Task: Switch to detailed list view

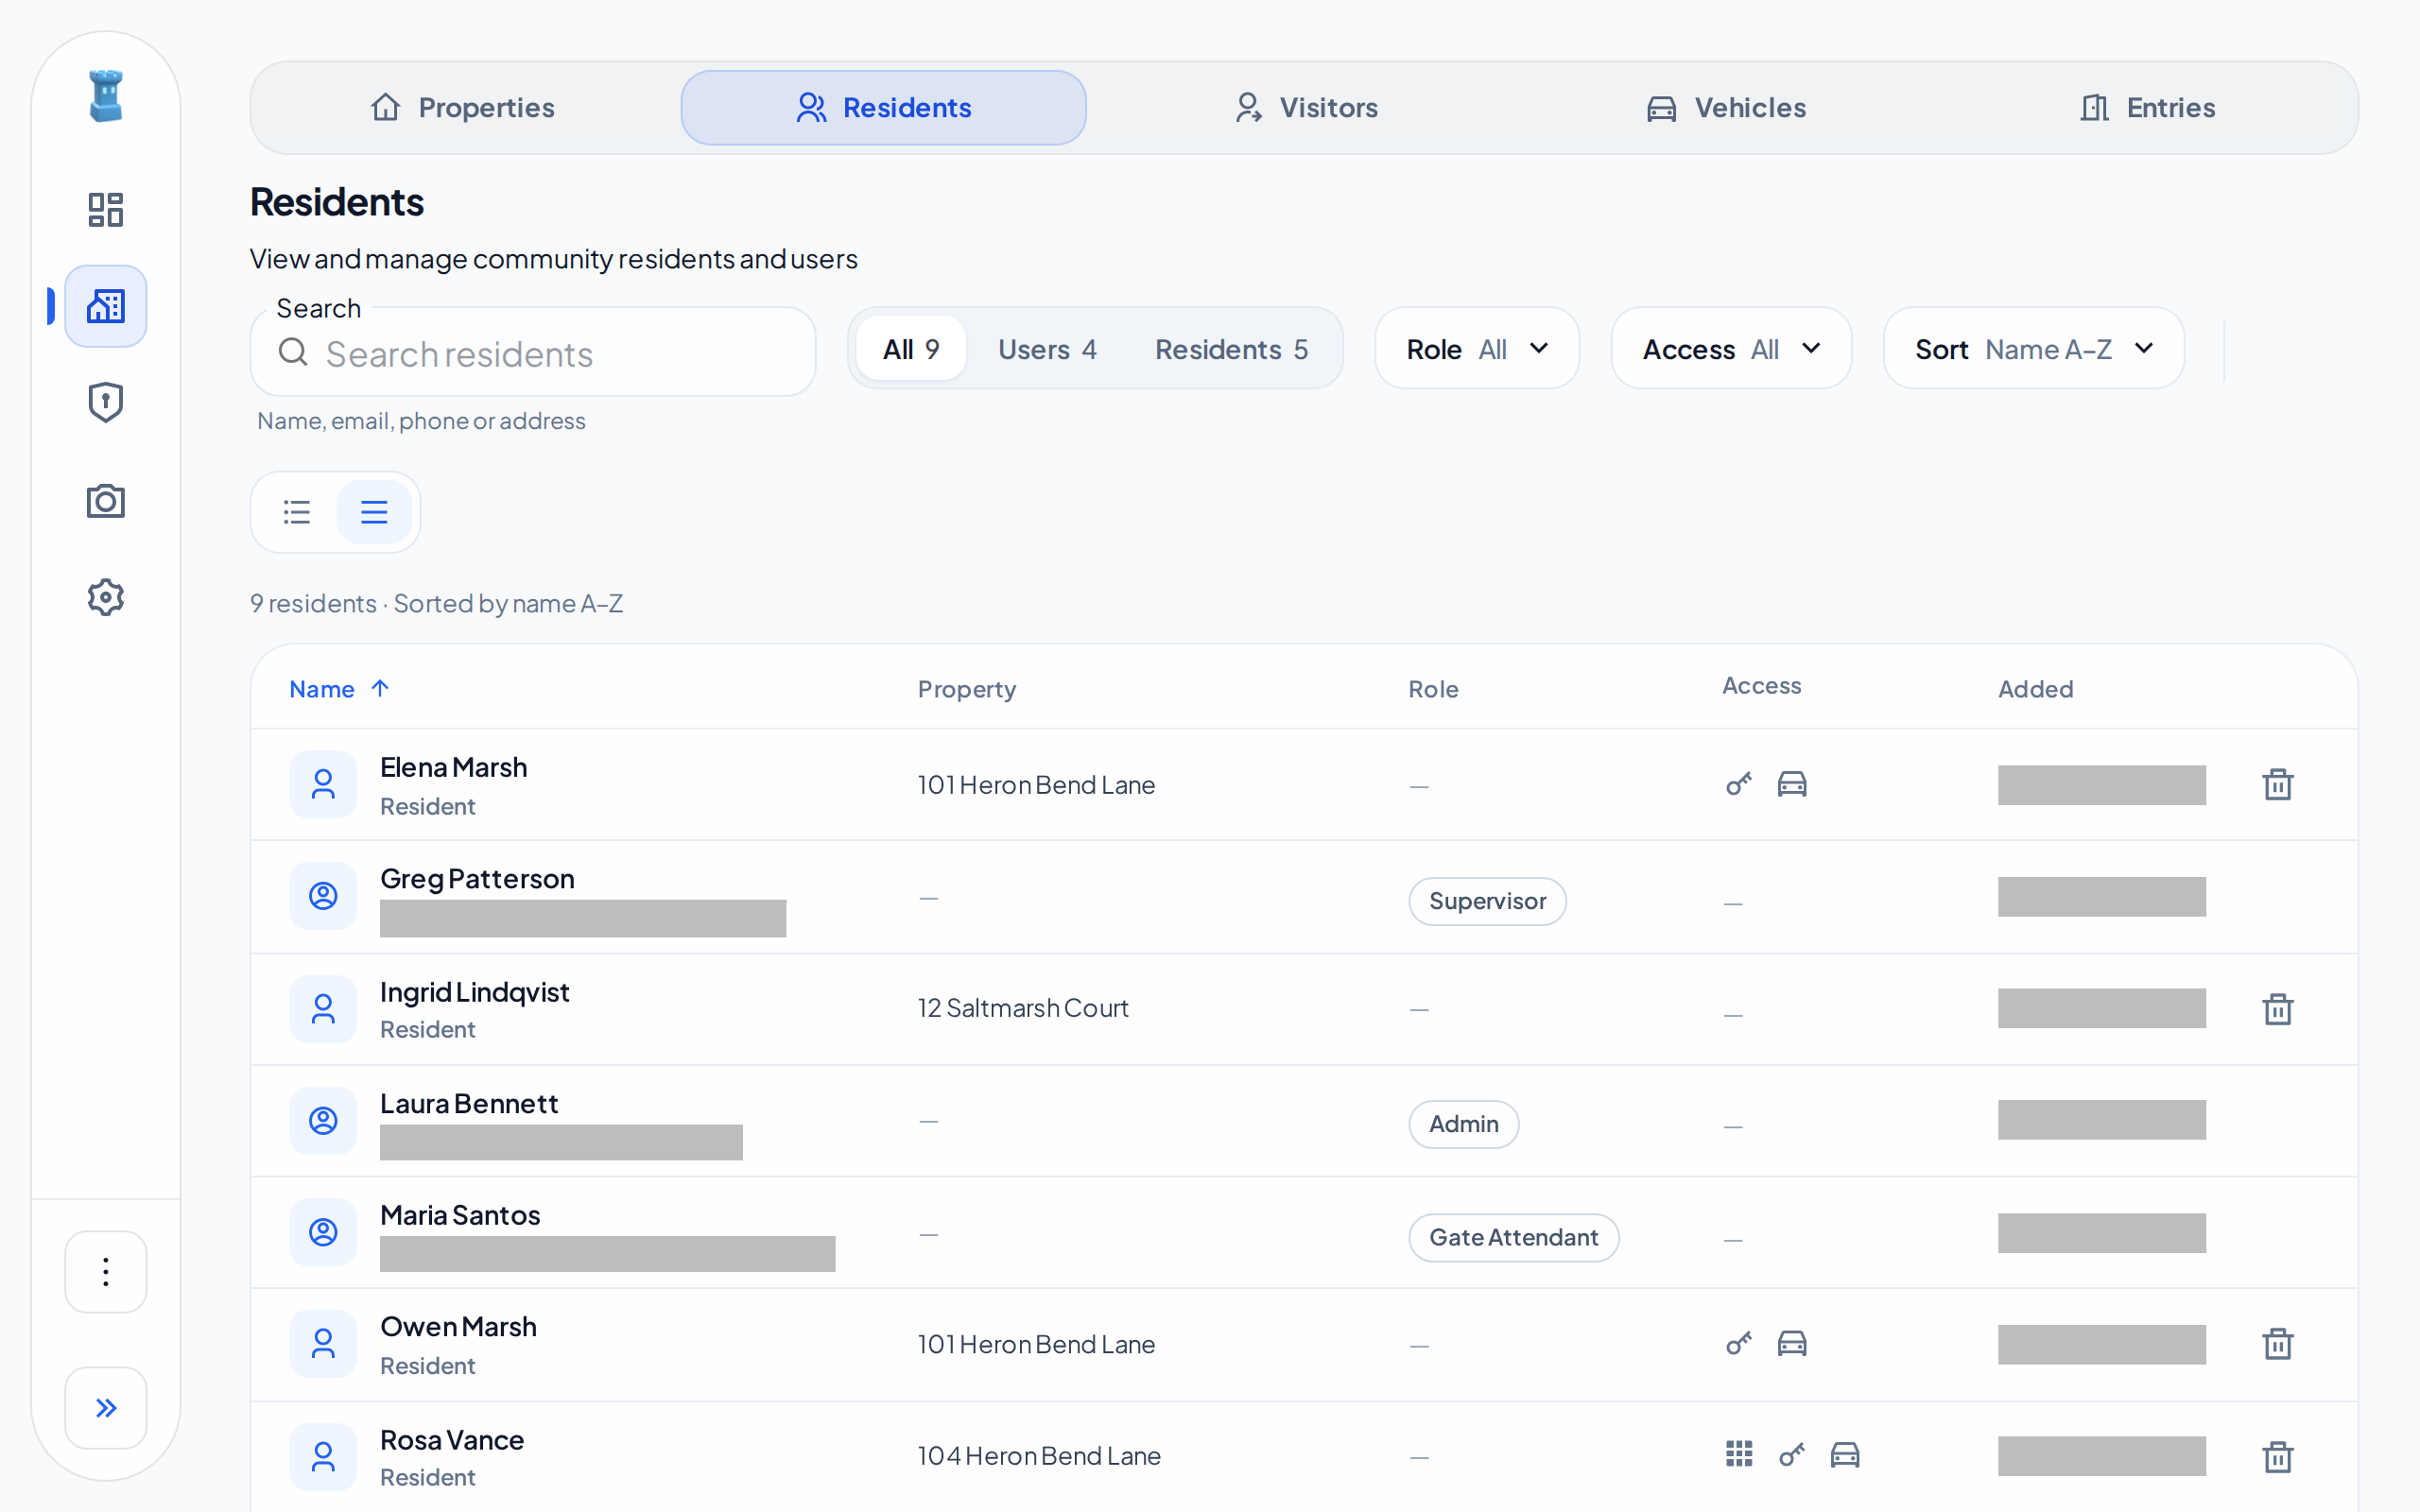Action: [297, 512]
